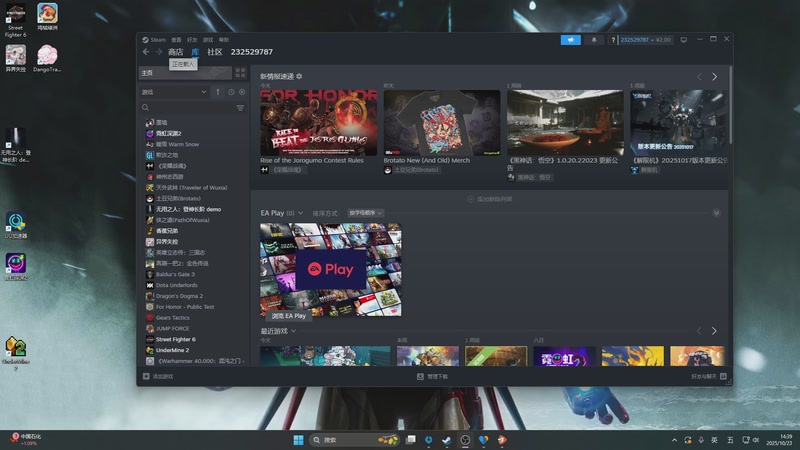This screenshot has height=450, width=800.
Task: Switch to Big Picture mode monitor icon
Action: [684, 40]
